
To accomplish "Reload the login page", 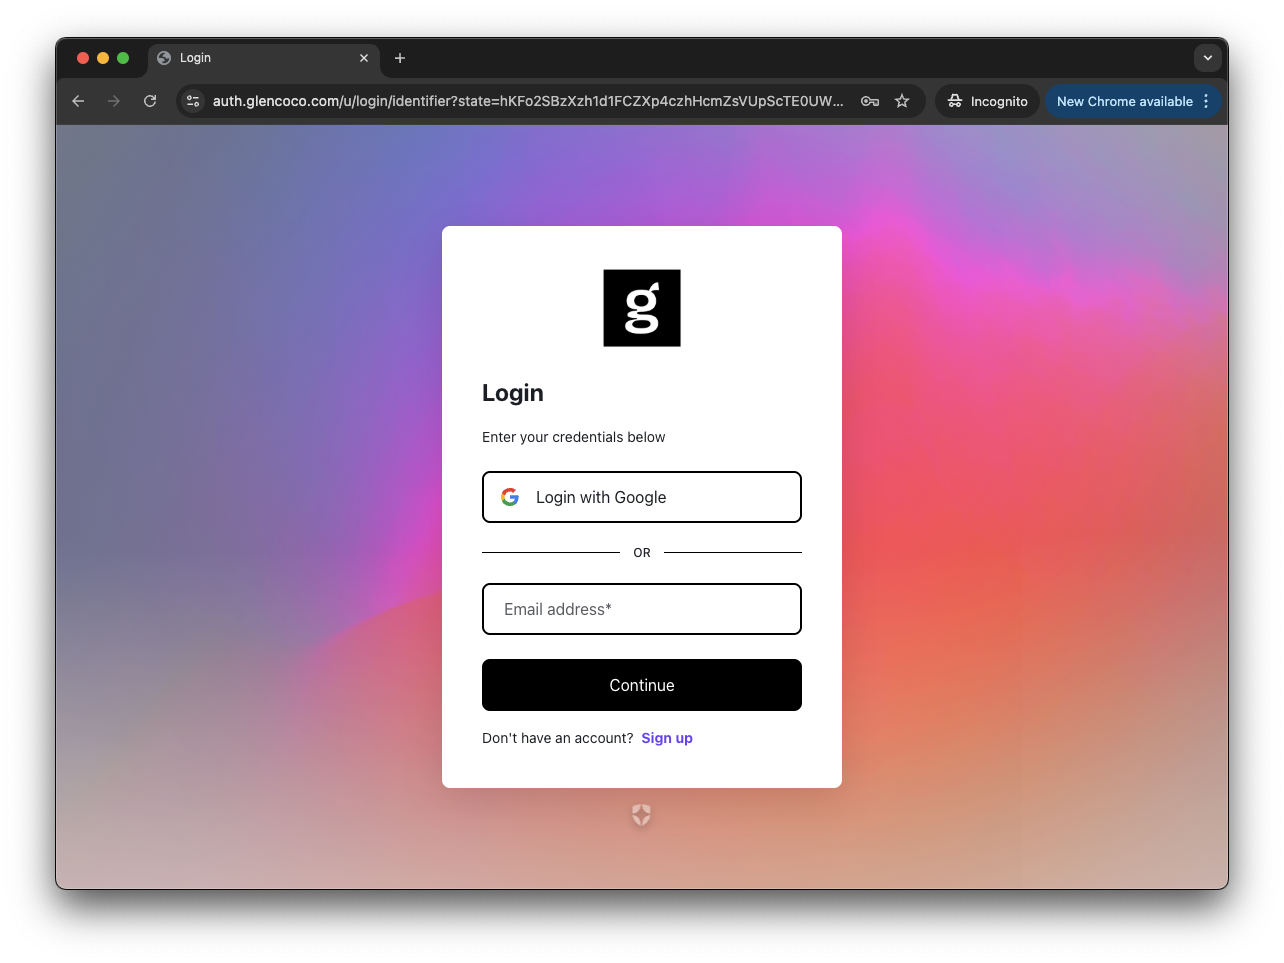I will pos(150,101).
